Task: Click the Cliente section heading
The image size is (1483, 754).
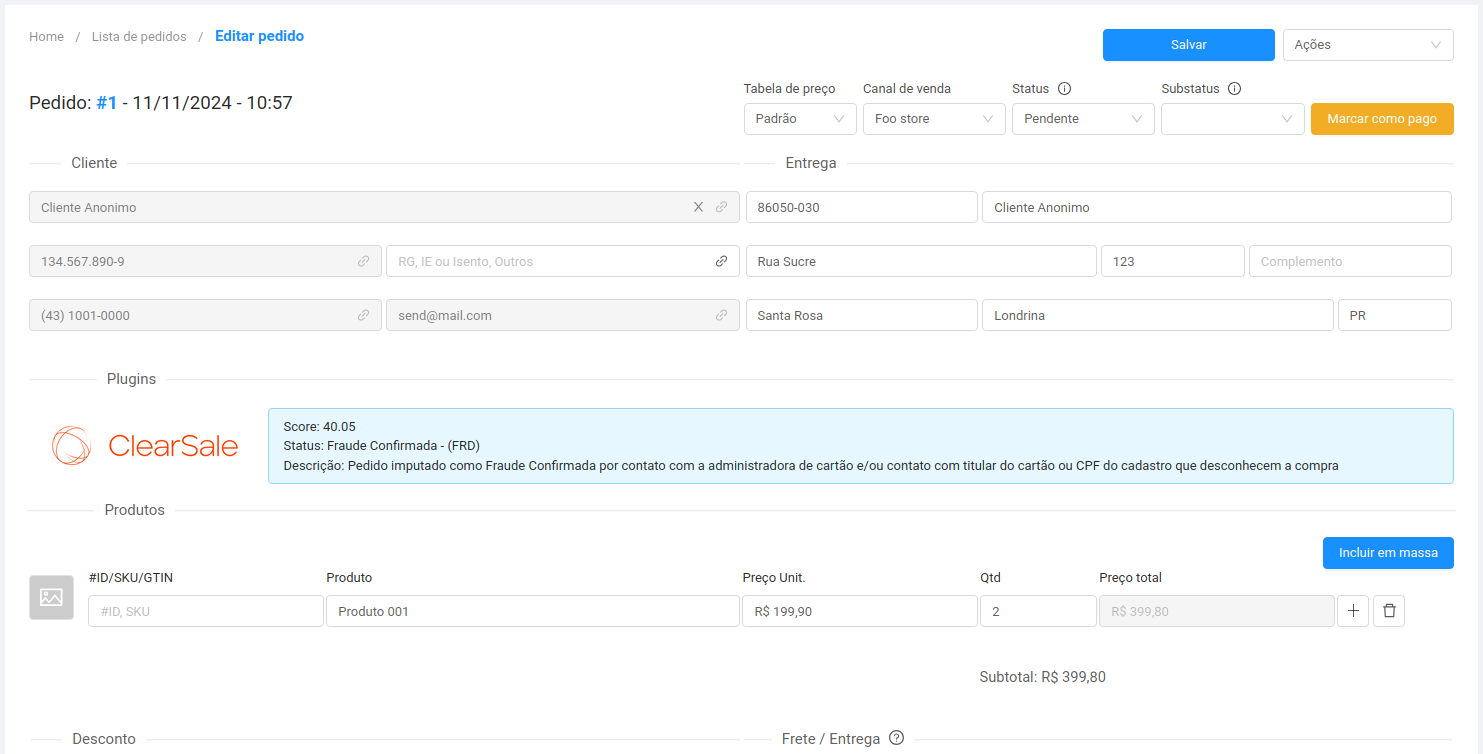Action: [x=94, y=163]
